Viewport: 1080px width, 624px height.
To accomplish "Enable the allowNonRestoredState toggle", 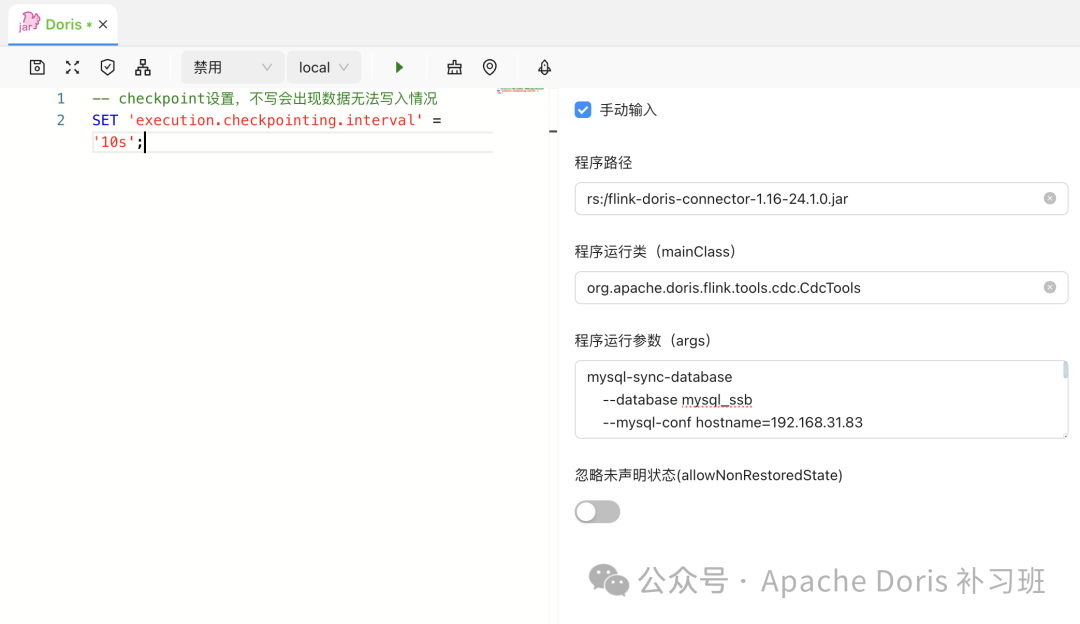I will click(x=597, y=511).
